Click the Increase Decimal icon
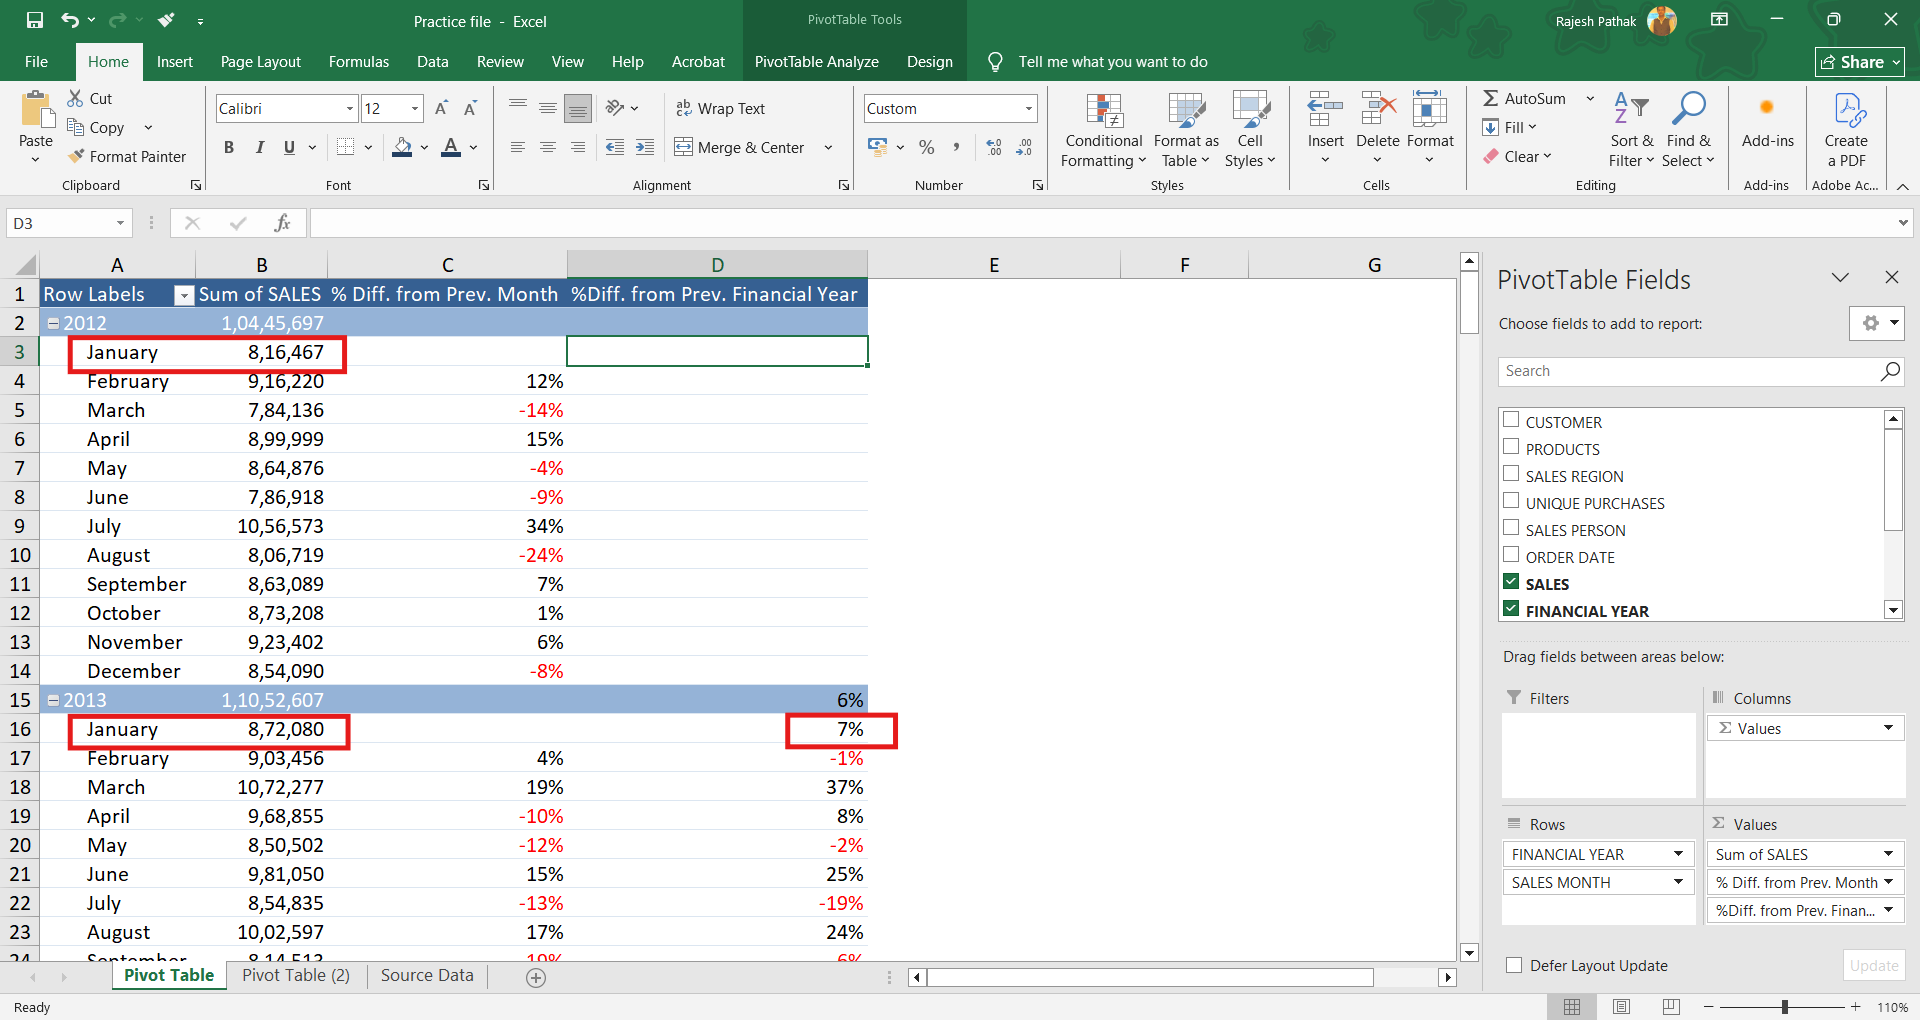 click(x=993, y=148)
